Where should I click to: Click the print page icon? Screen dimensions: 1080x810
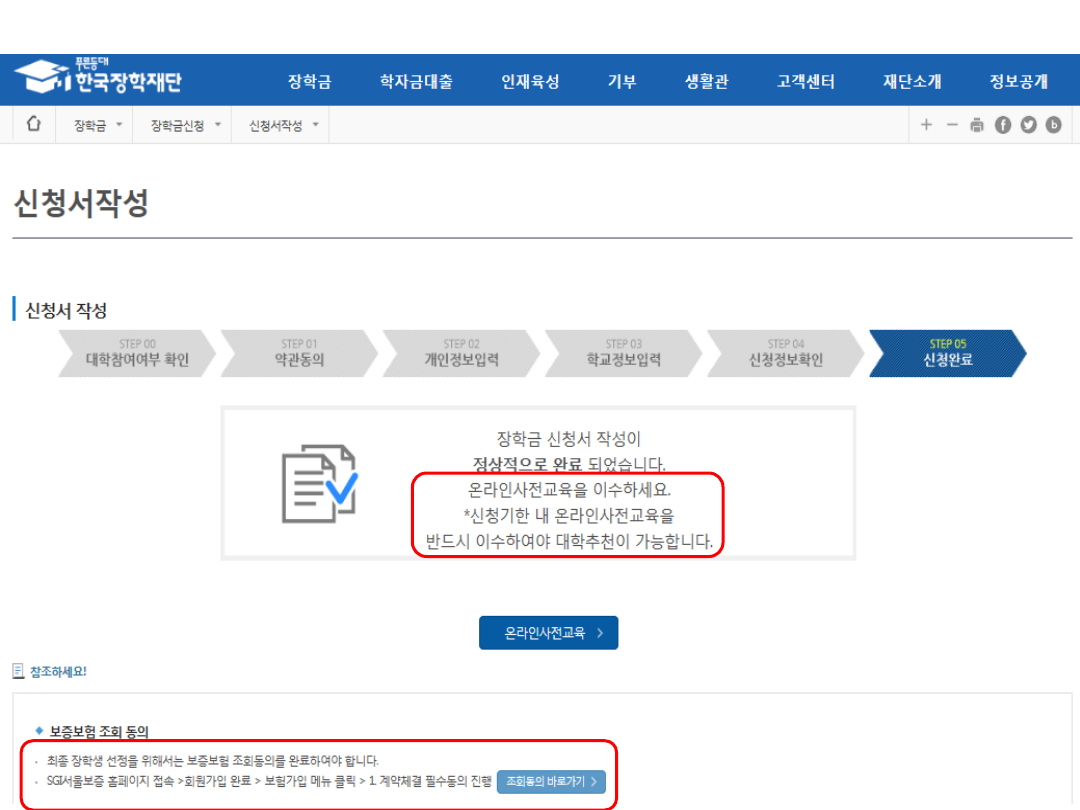[977, 125]
